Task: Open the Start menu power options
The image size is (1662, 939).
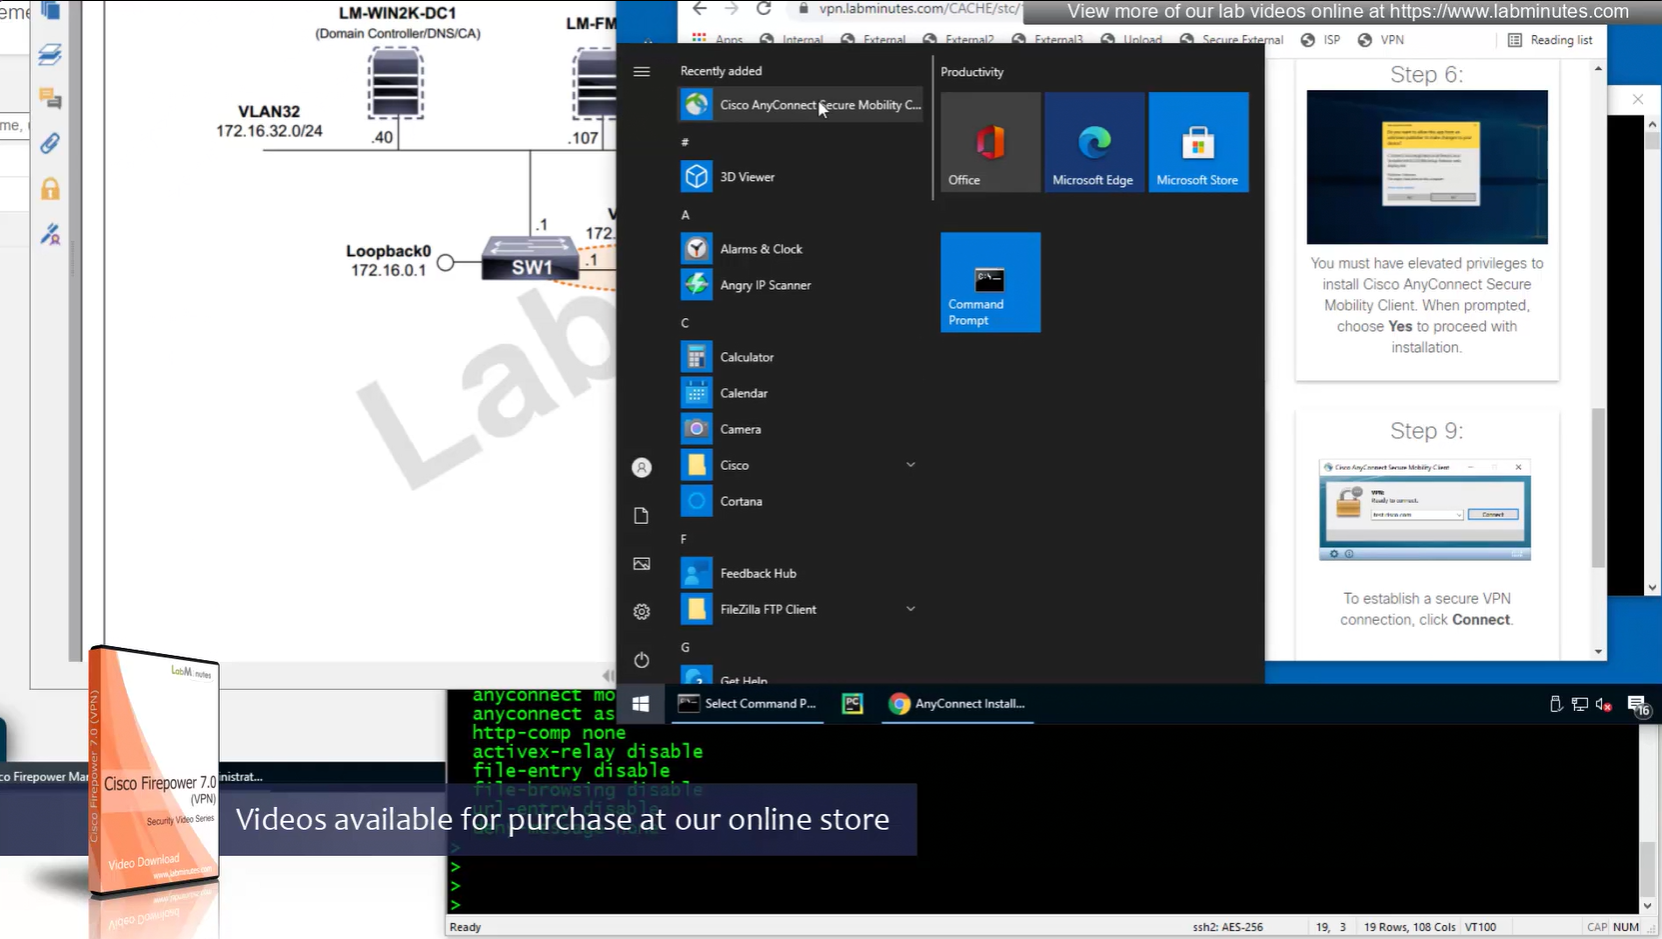Action: (x=642, y=660)
